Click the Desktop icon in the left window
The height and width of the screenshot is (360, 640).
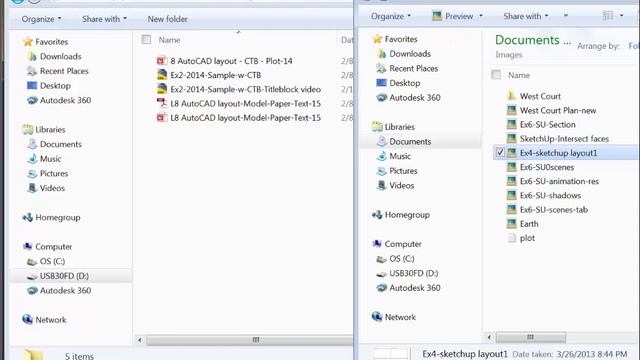pos(32,86)
